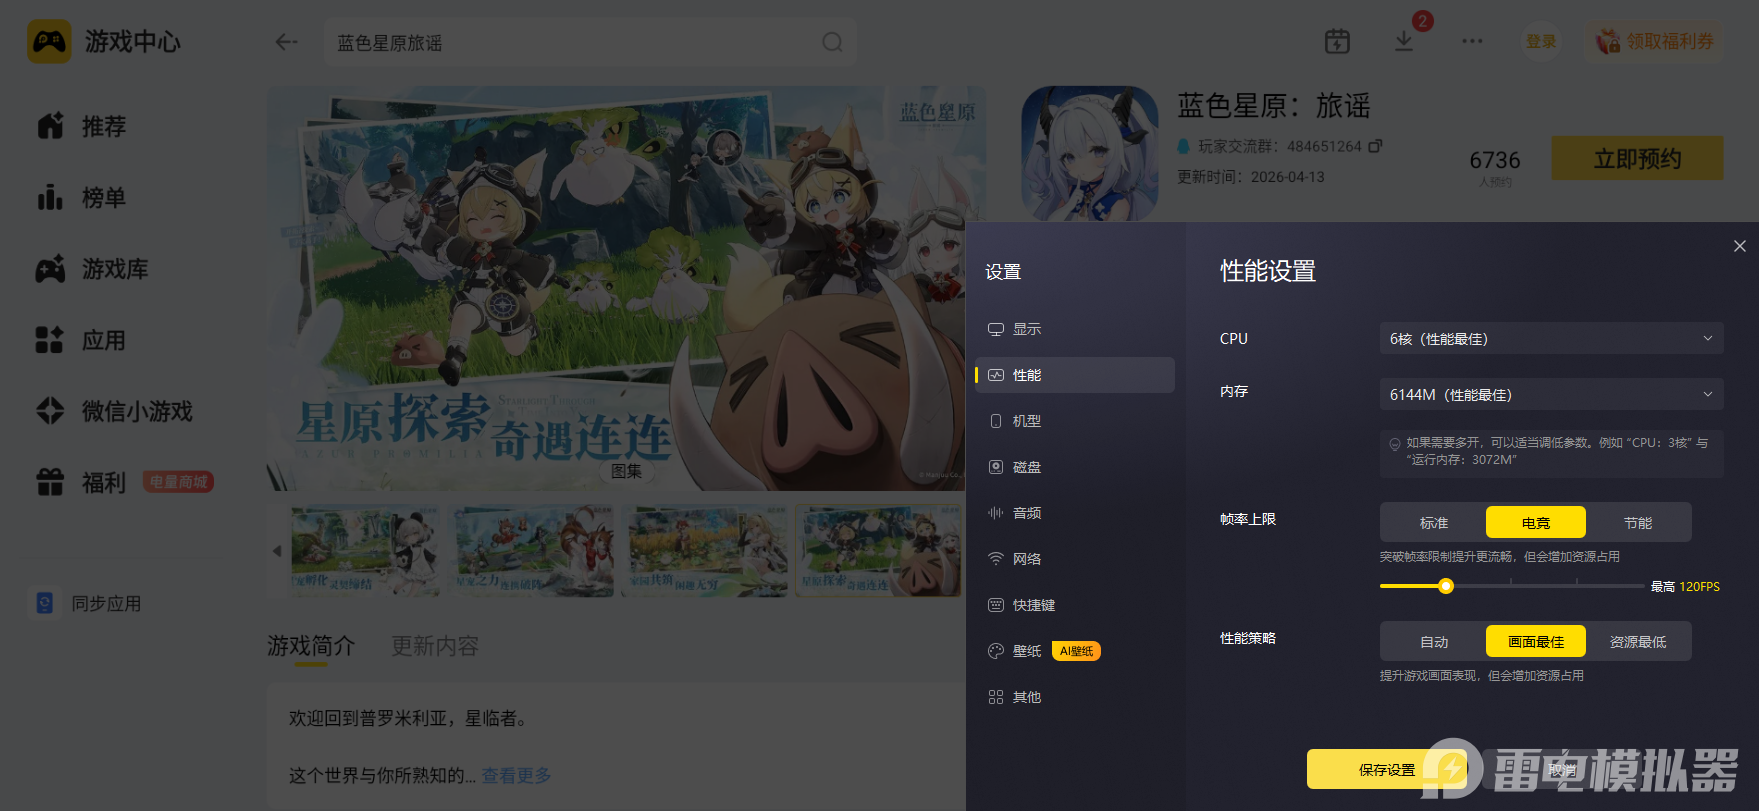Click the 登录 login button
Viewport: 1759px width, 811px height.
click(x=1541, y=41)
